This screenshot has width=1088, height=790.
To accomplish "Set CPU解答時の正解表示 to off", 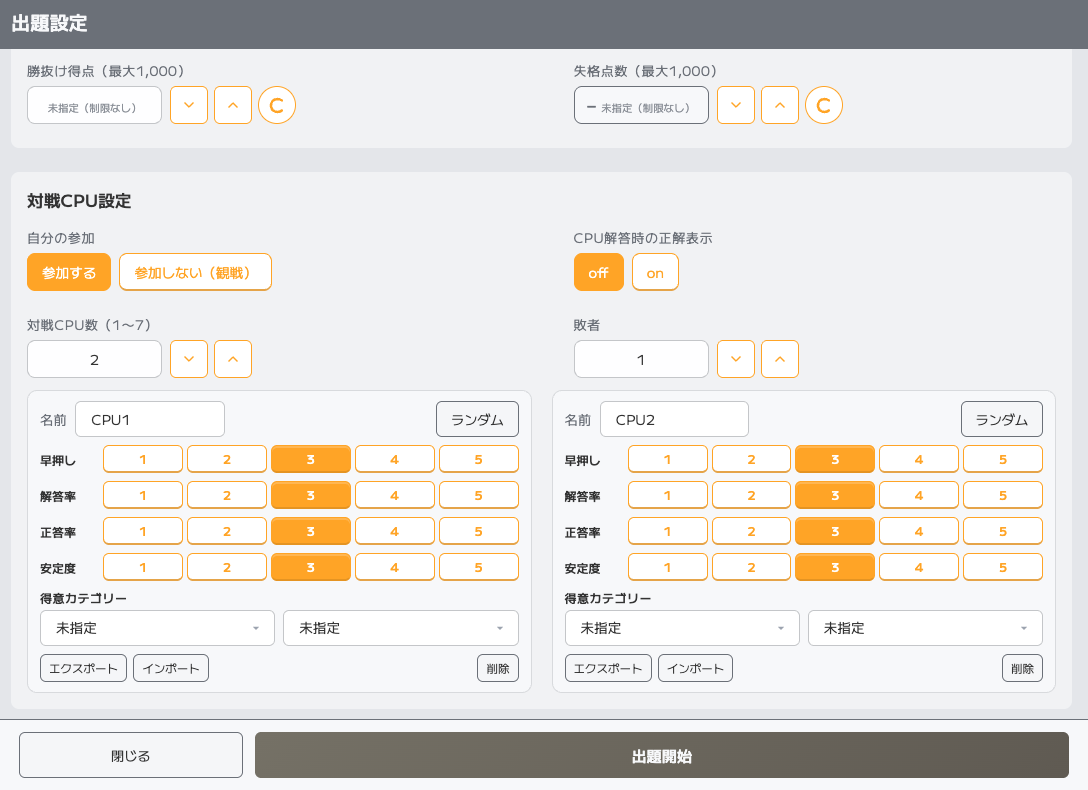I will (x=598, y=273).
